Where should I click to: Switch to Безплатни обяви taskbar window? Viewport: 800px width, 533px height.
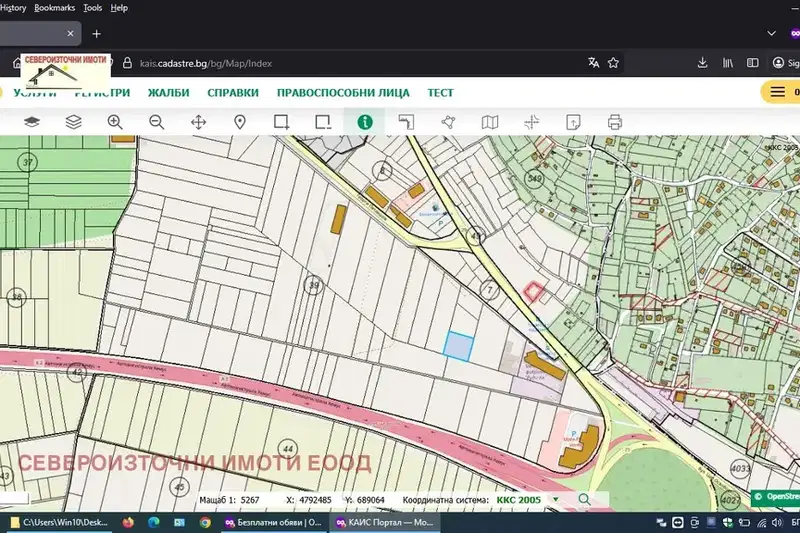click(x=274, y=522)
